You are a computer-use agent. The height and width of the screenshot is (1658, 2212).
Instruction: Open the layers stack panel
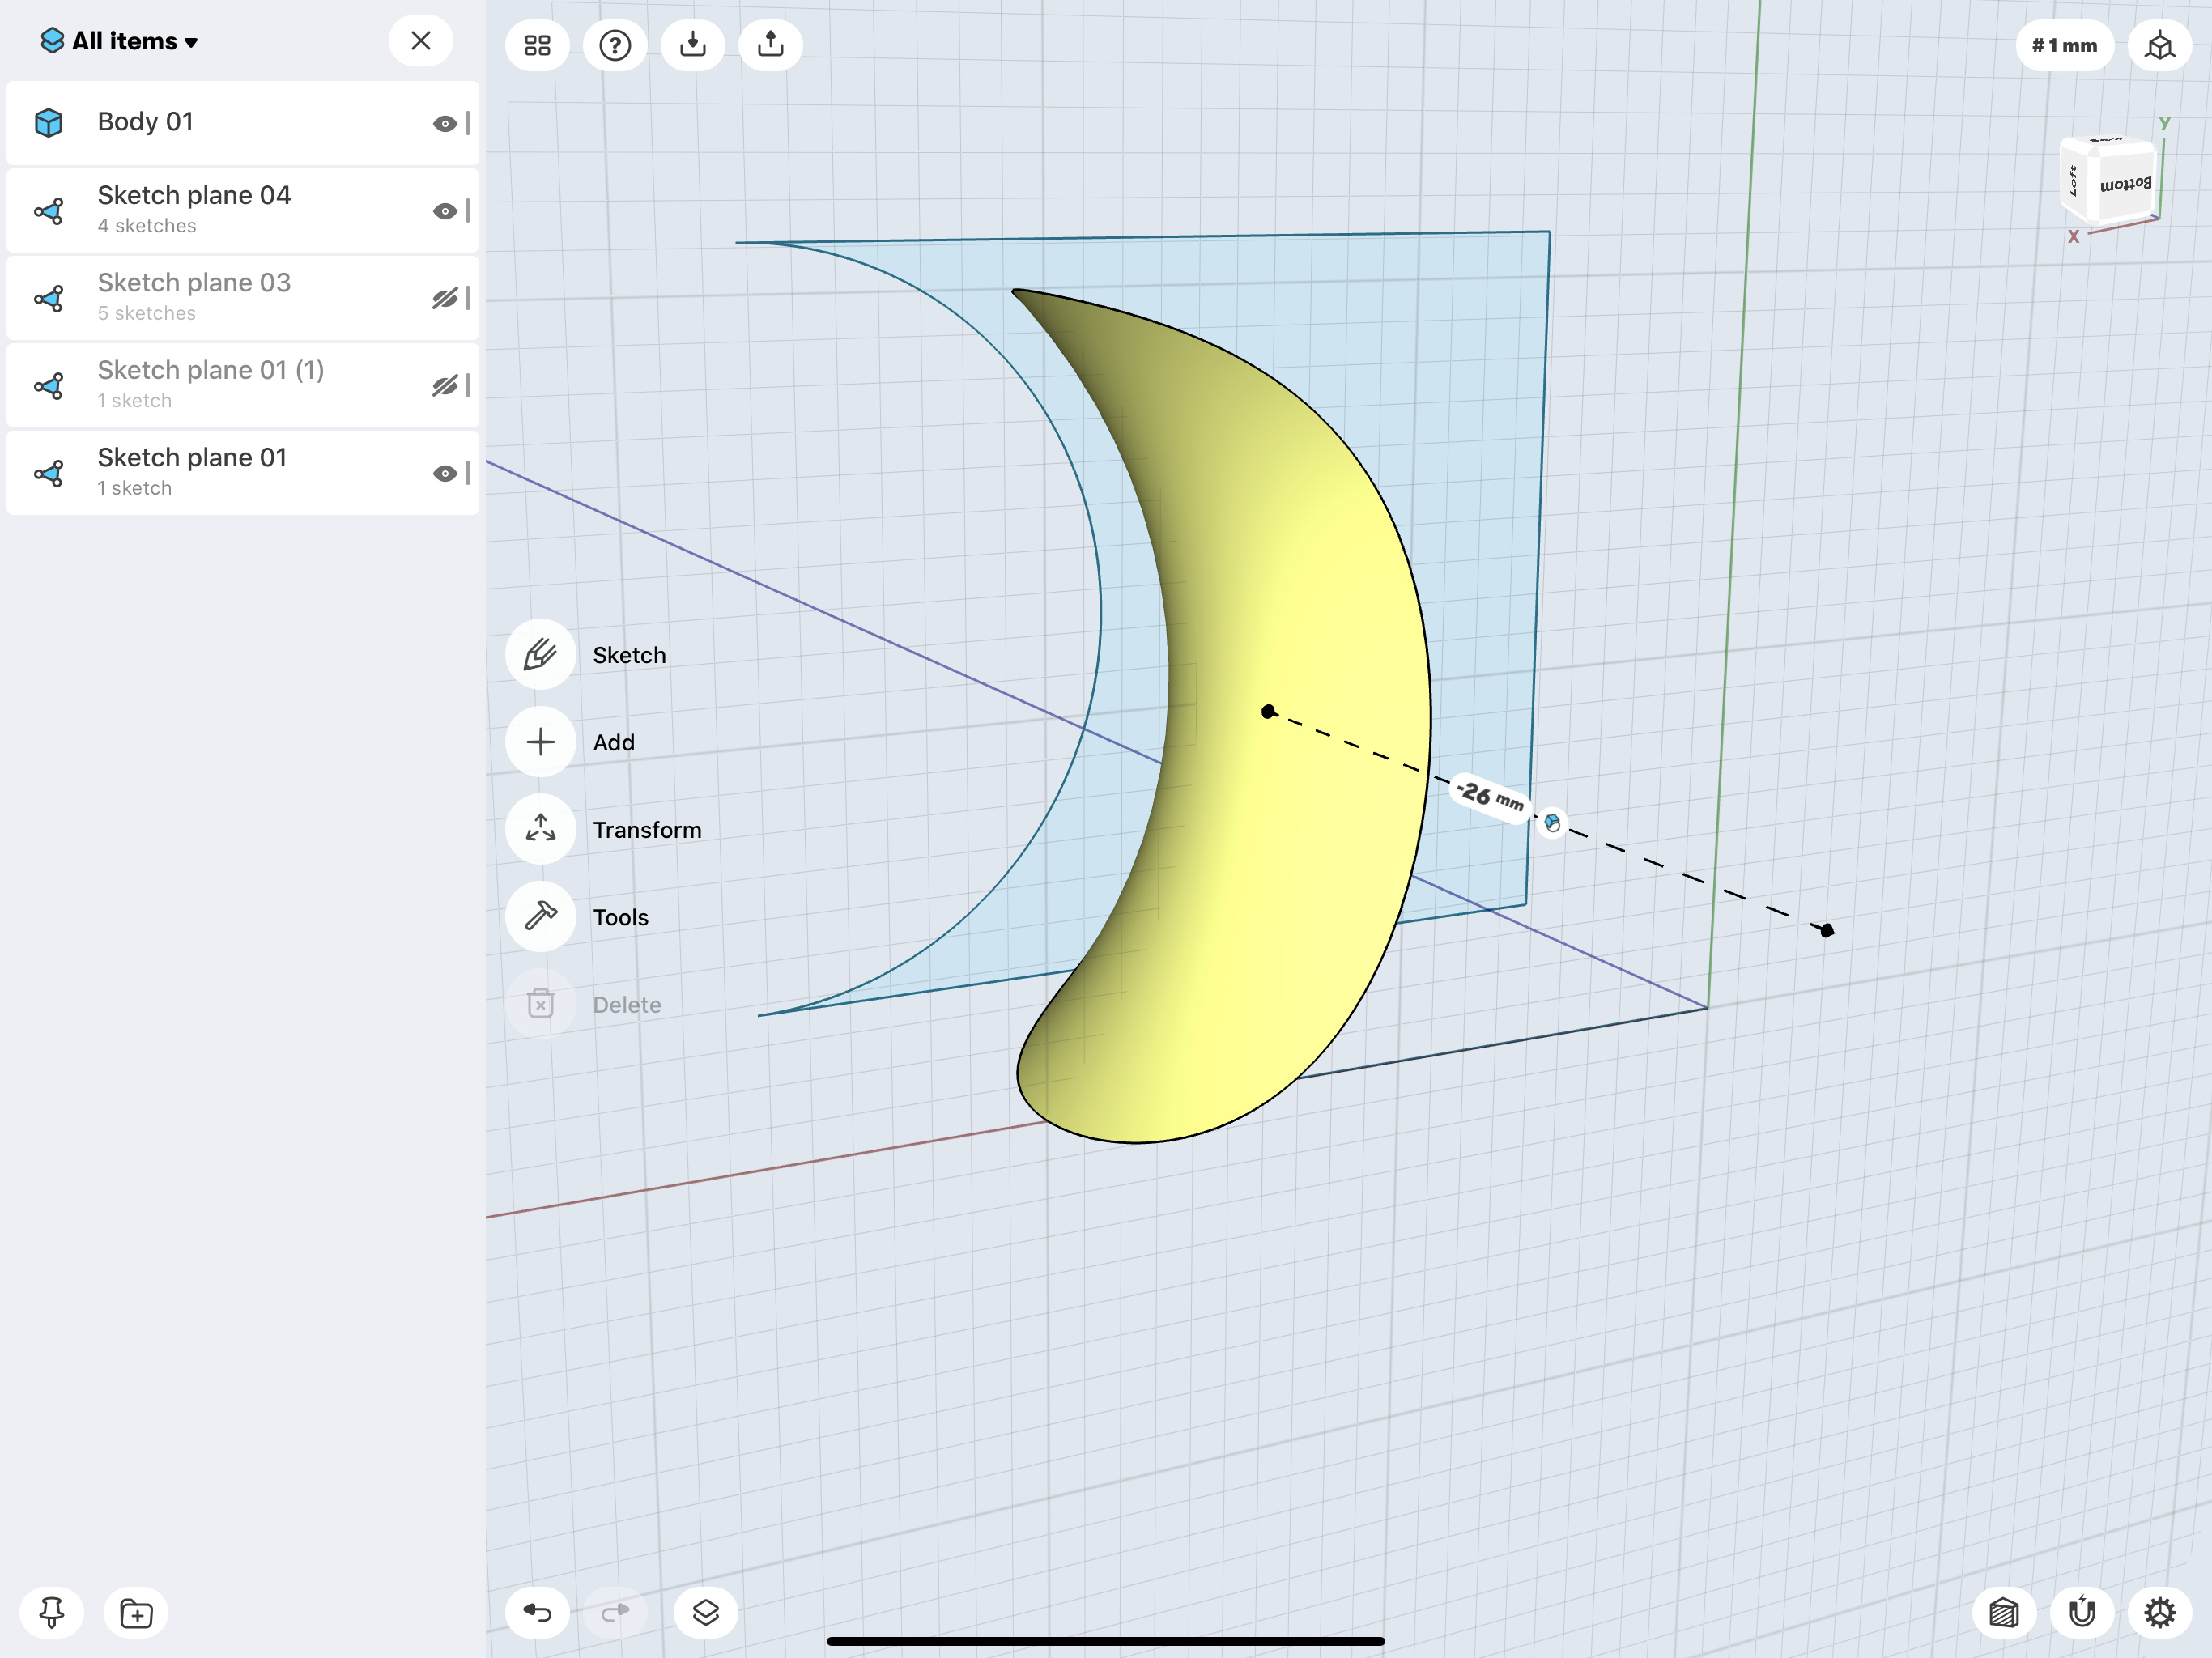pos(705,1612)
